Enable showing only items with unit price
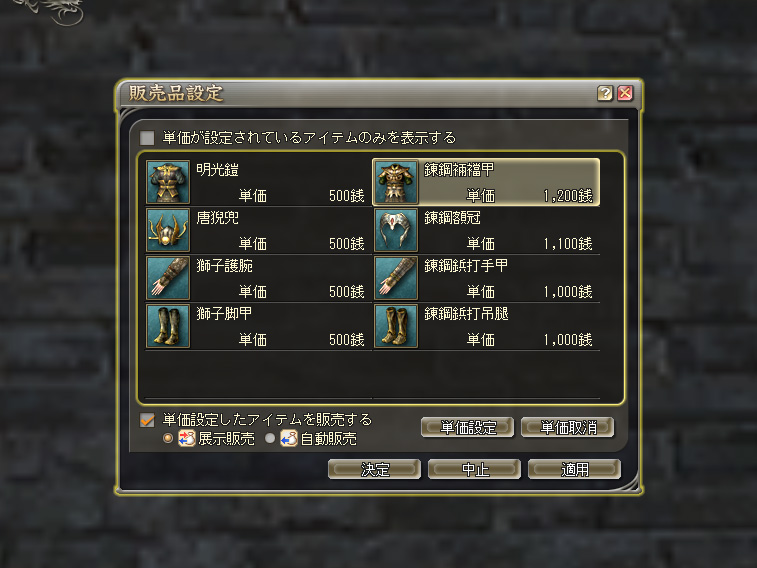This screenshot has height=568, width=757. [x=147, y=138]
